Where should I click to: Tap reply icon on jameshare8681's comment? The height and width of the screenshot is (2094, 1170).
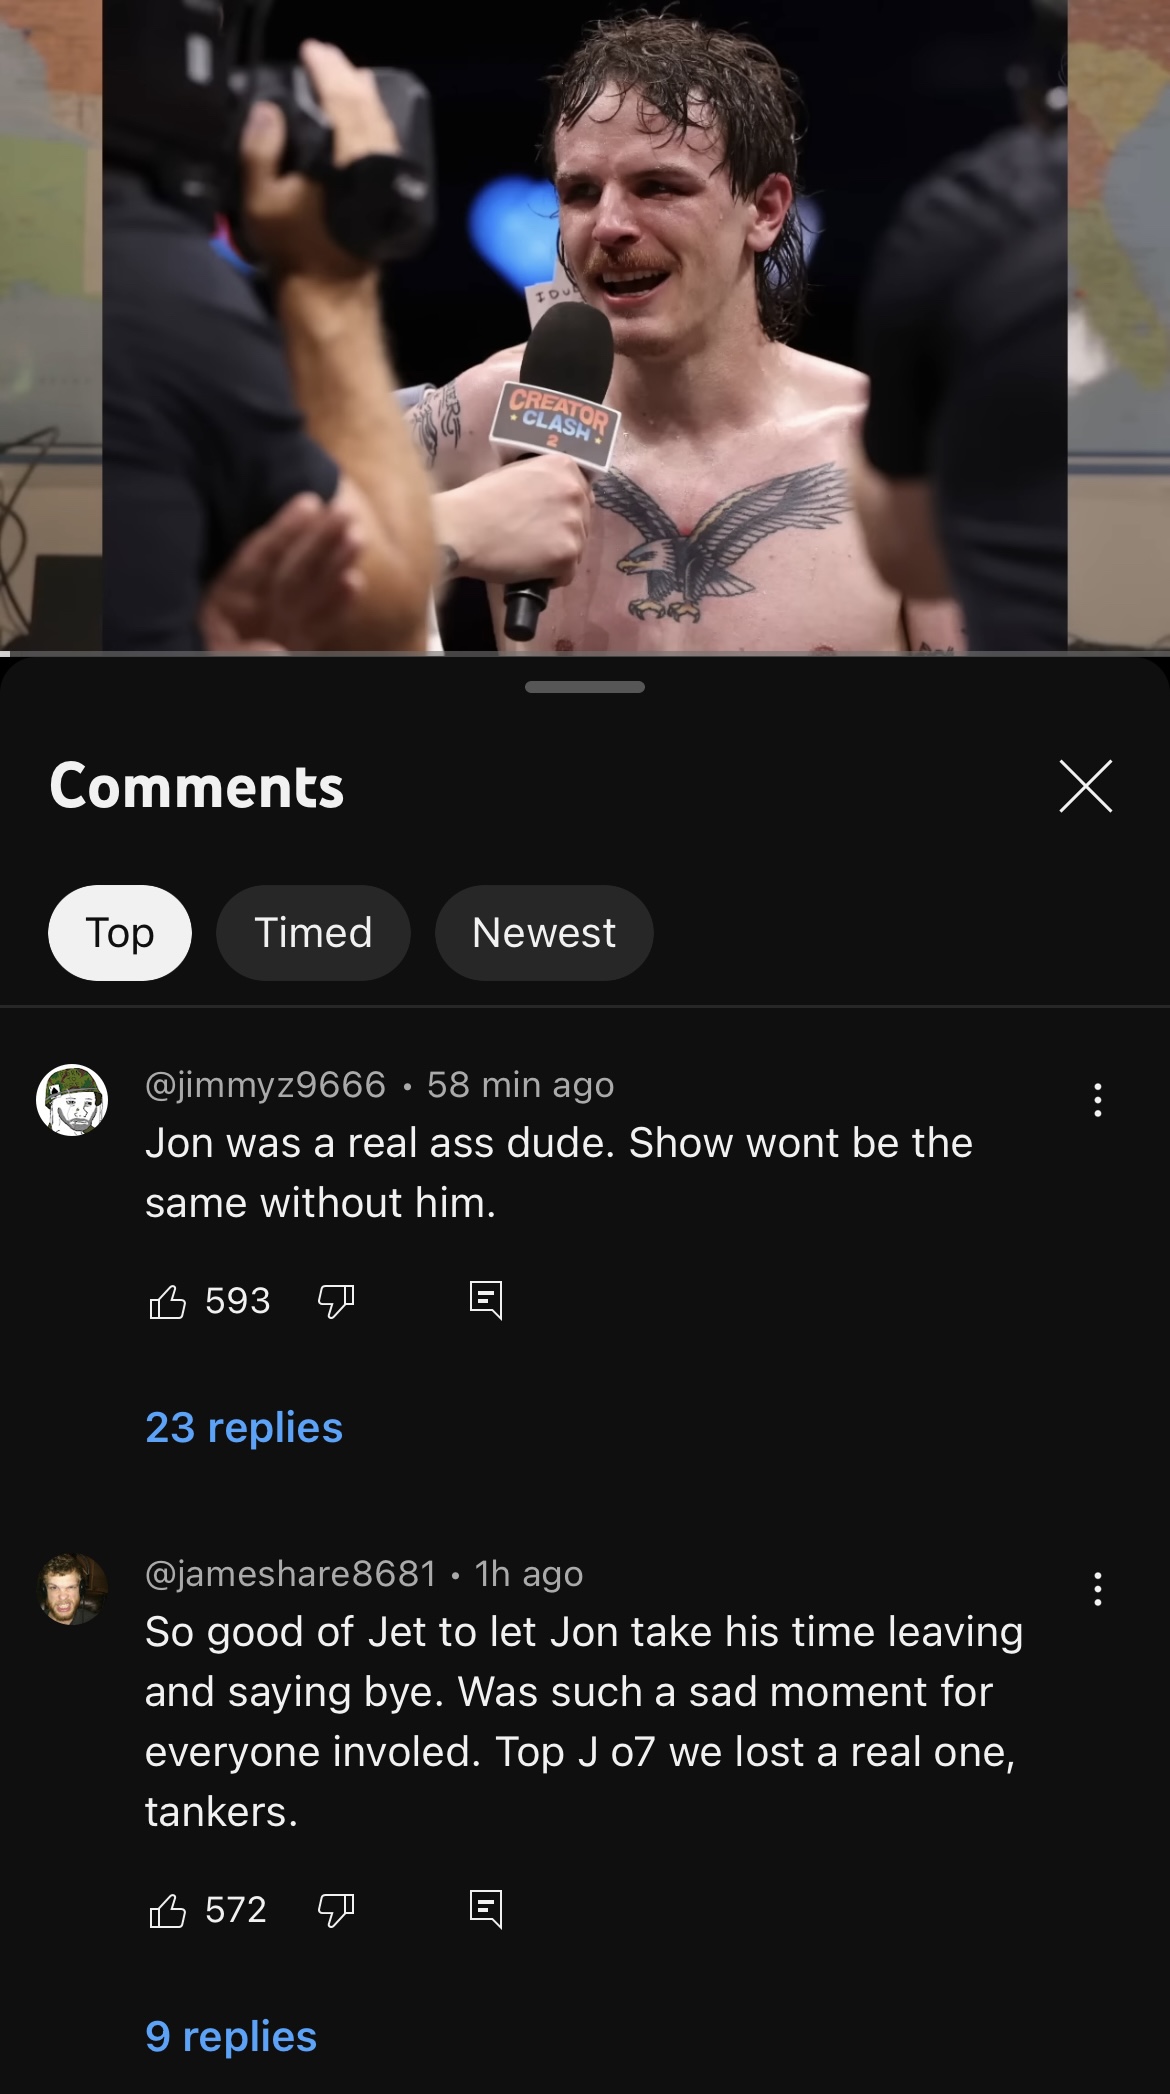click(x=486, y=1909)
